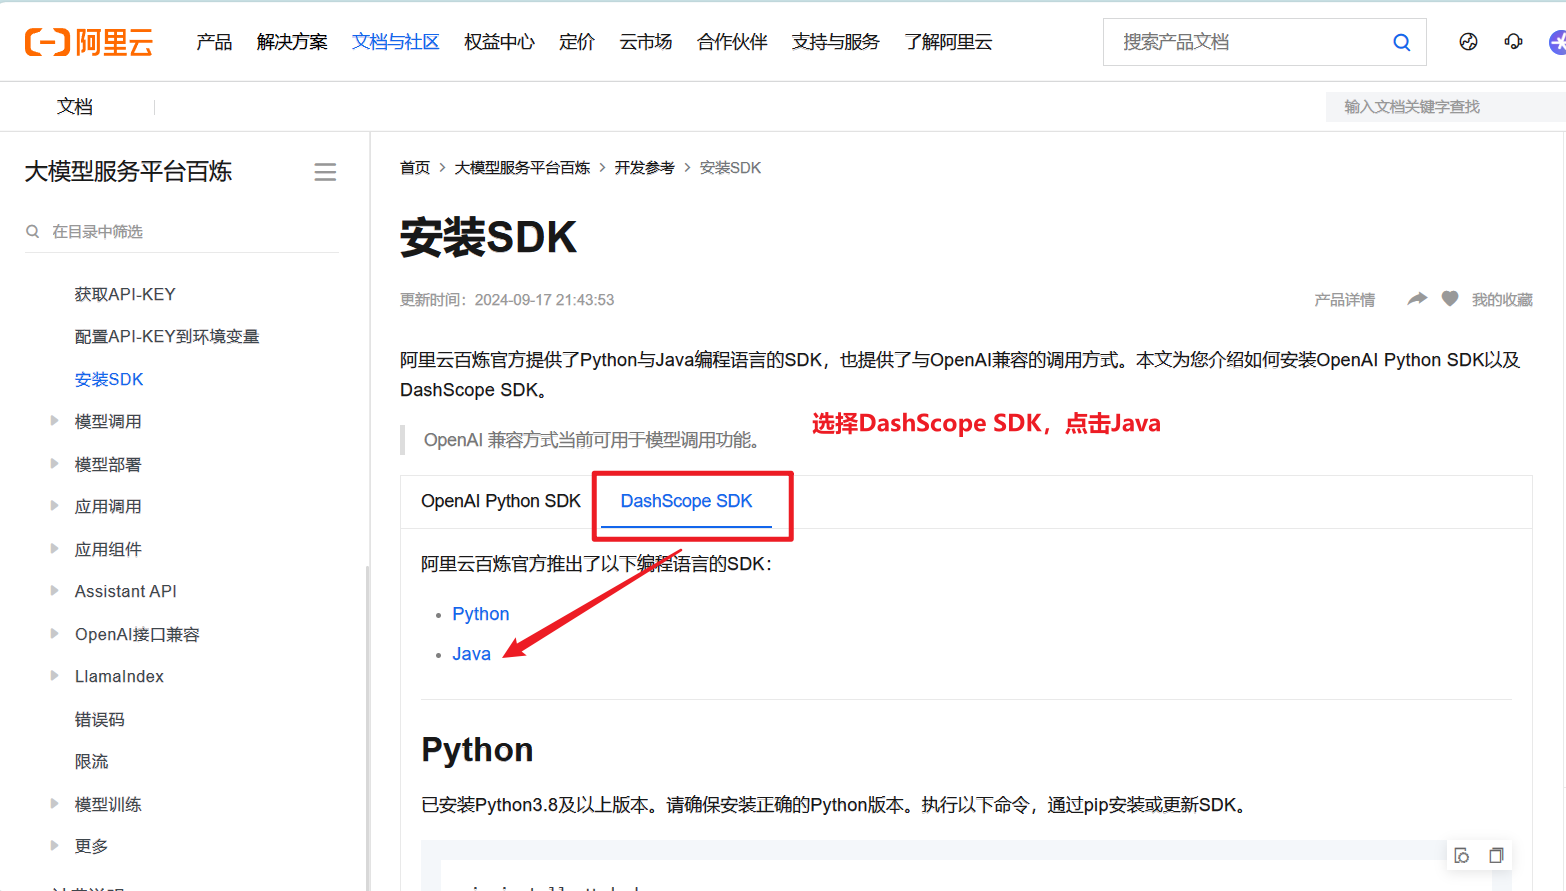
Task: Open the 合作伙伴 menu
Action: pos(732,42)
